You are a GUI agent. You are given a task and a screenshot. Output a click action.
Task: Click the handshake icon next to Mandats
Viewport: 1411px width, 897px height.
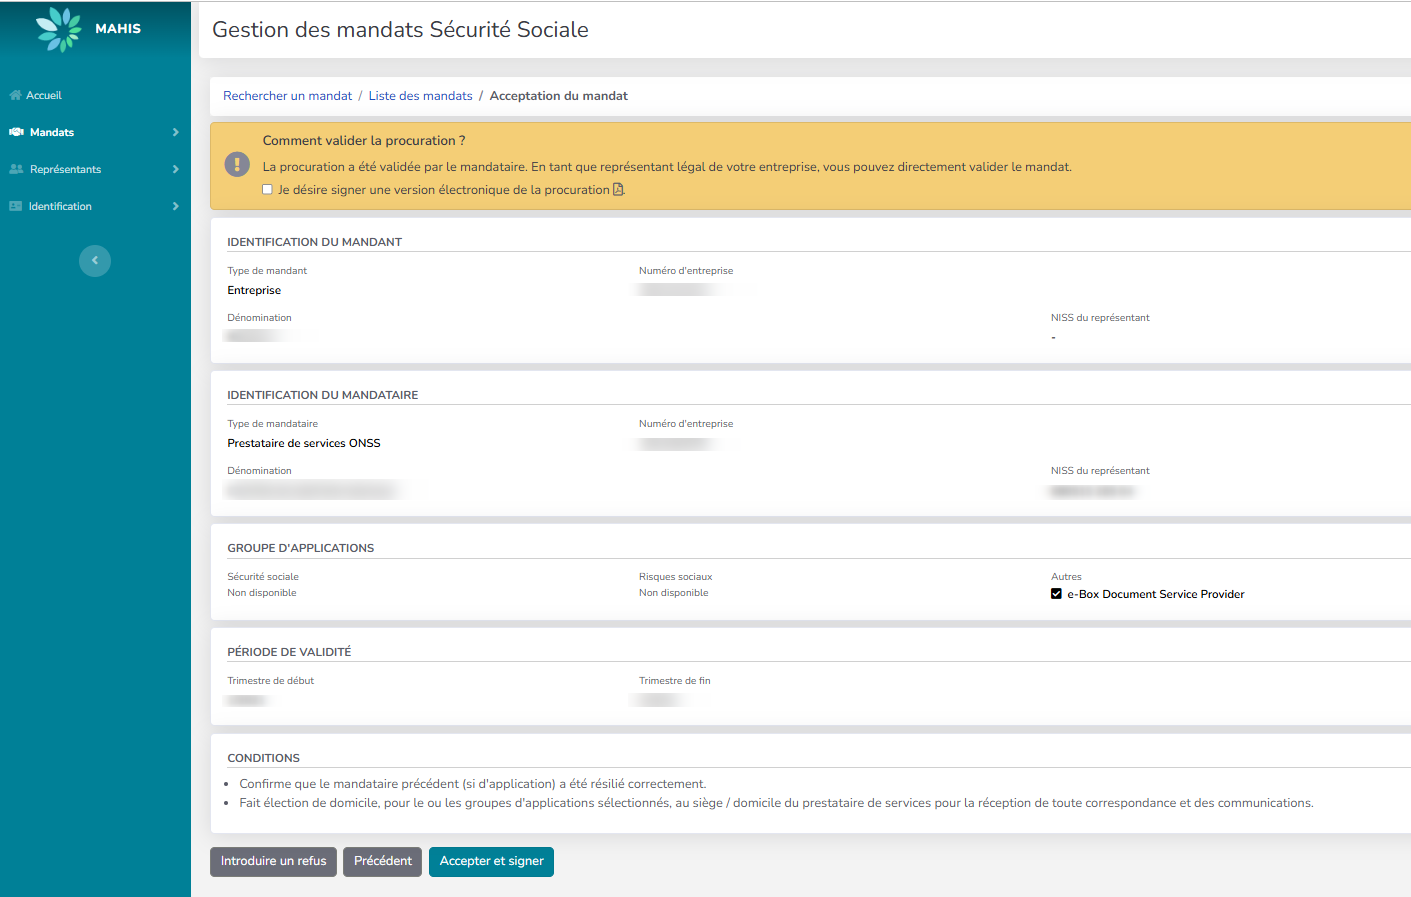point(16,132)
